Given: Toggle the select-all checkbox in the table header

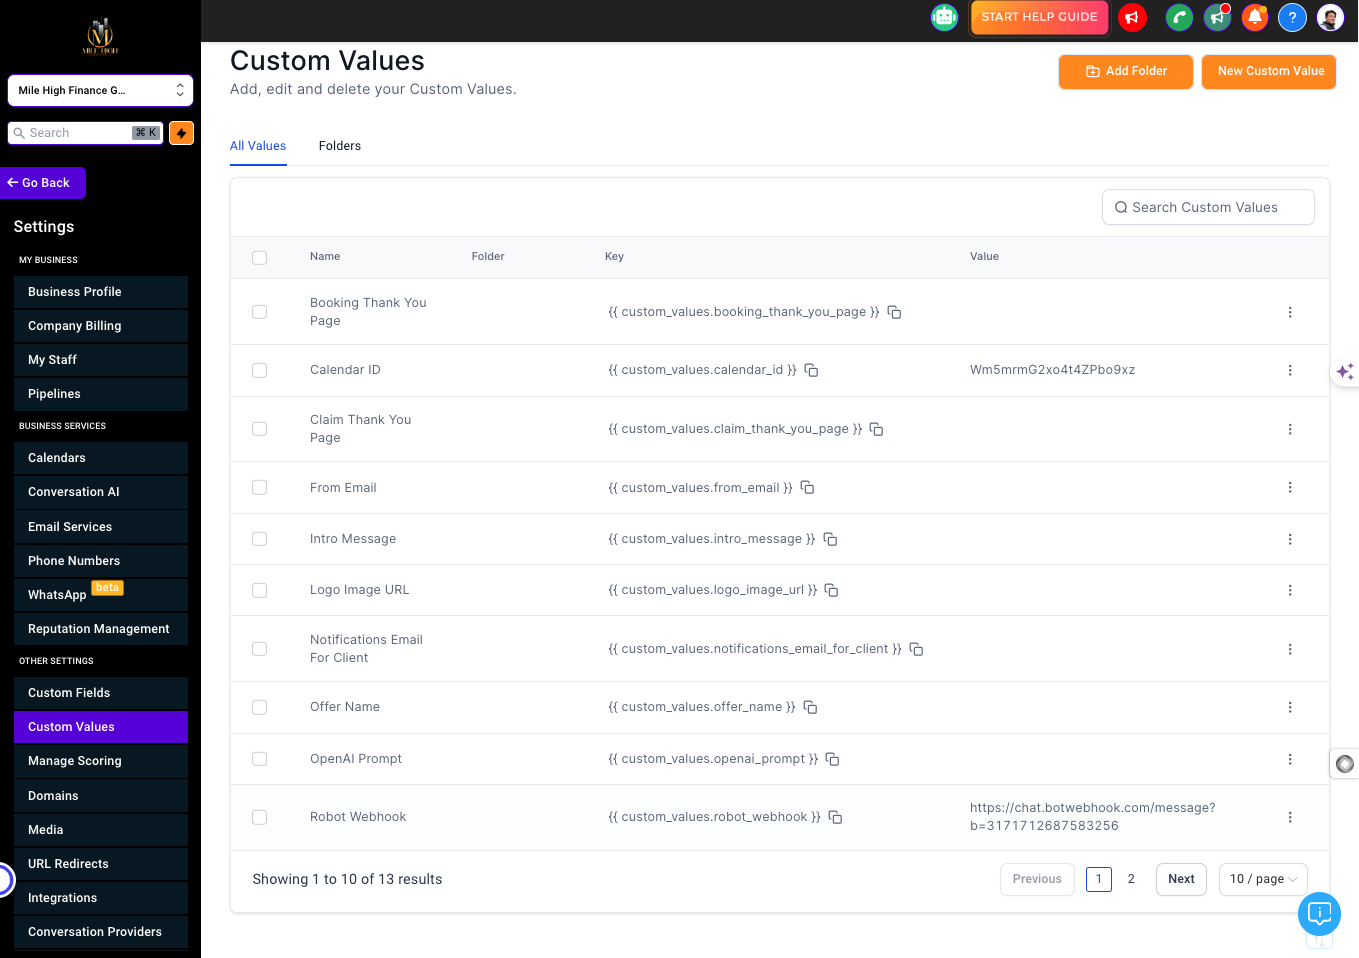Looking at the screenshot, I should point(260,257).
